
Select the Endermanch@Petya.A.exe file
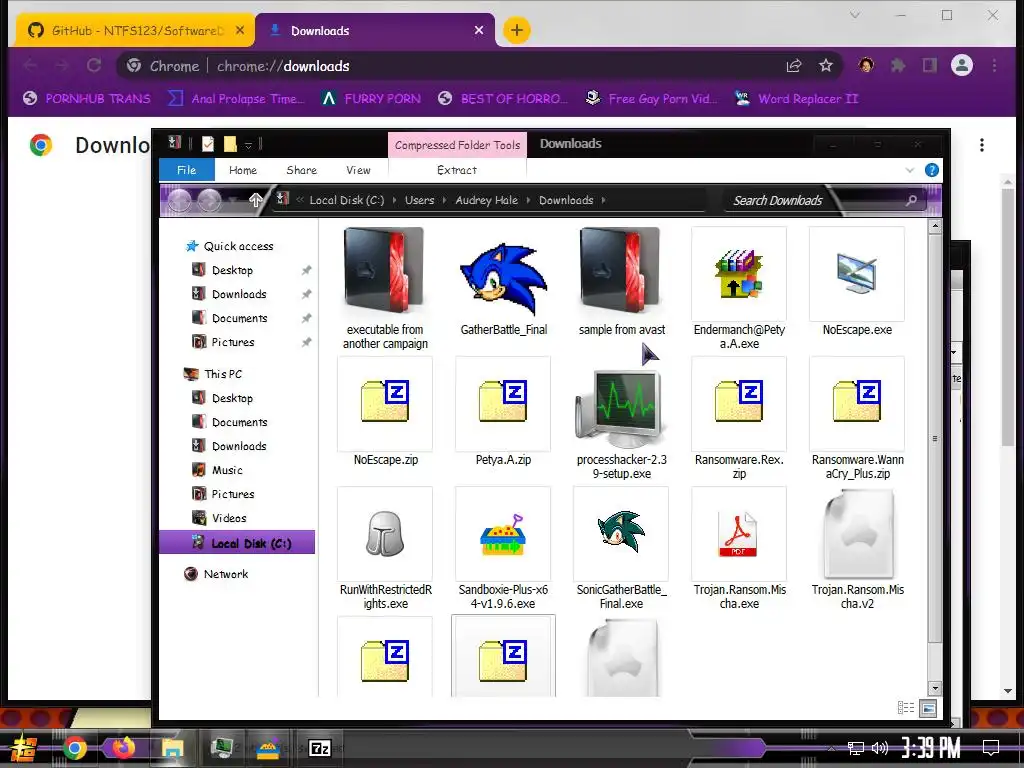(x=739, y=288)
